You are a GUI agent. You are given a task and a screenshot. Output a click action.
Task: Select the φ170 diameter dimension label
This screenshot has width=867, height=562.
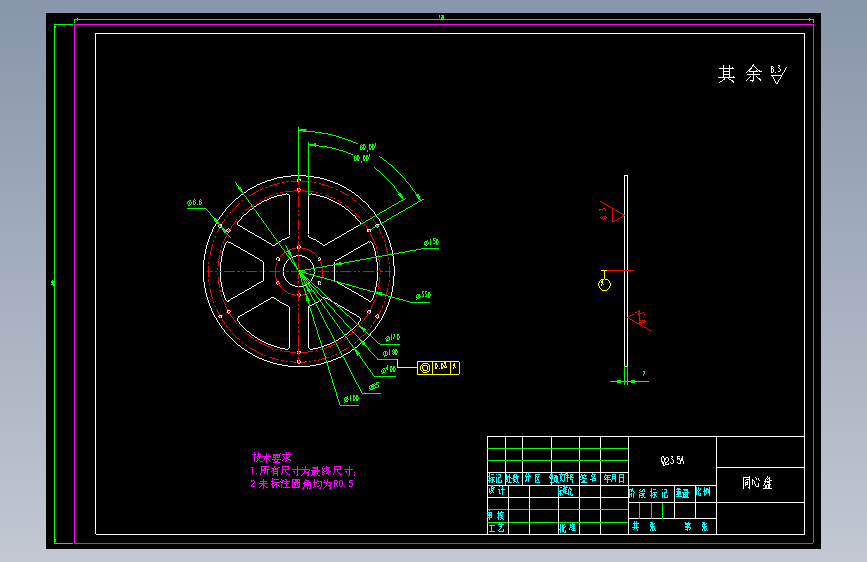[x=393, y=337]
